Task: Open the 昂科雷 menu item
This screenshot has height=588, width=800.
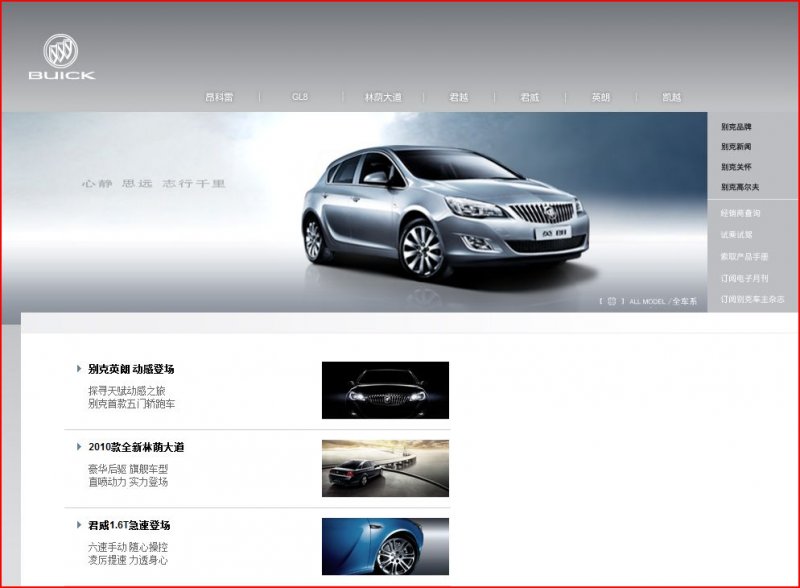Action: tap(219, 97)
